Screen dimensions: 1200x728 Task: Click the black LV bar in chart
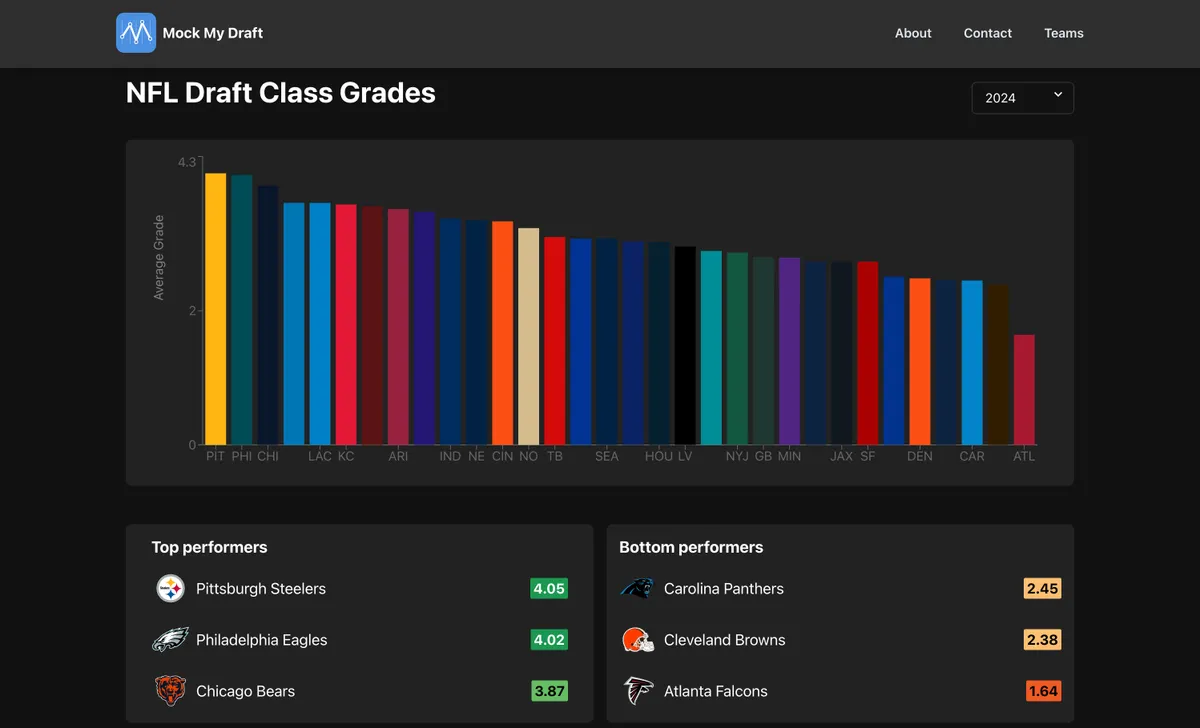685,345
